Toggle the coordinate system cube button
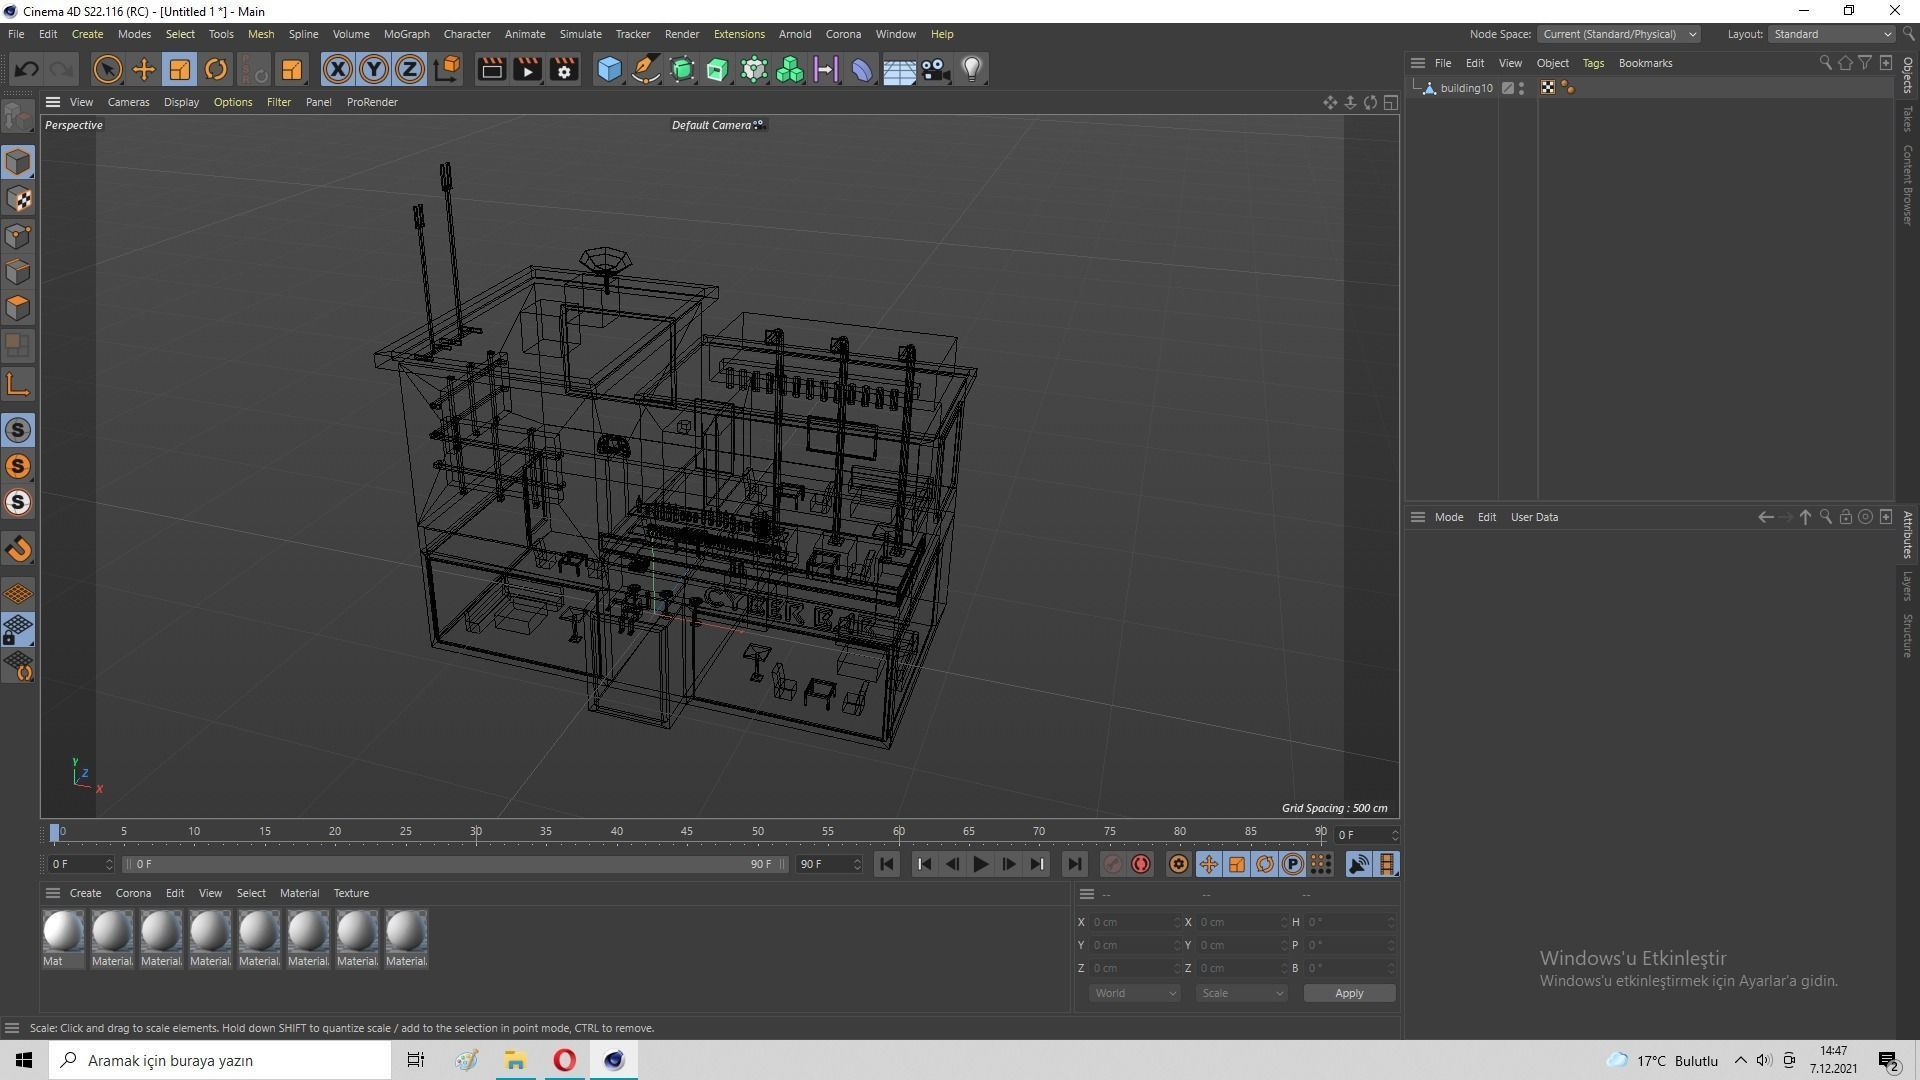 pos(448,69)
